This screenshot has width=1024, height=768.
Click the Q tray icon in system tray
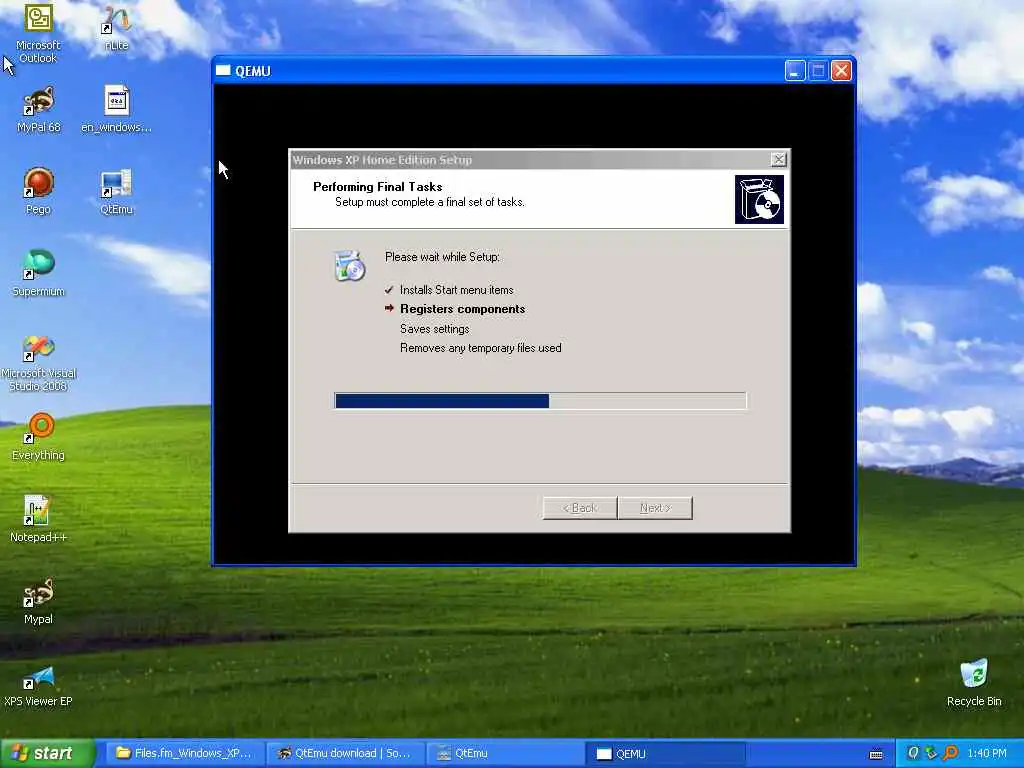(x=913, y=753)
